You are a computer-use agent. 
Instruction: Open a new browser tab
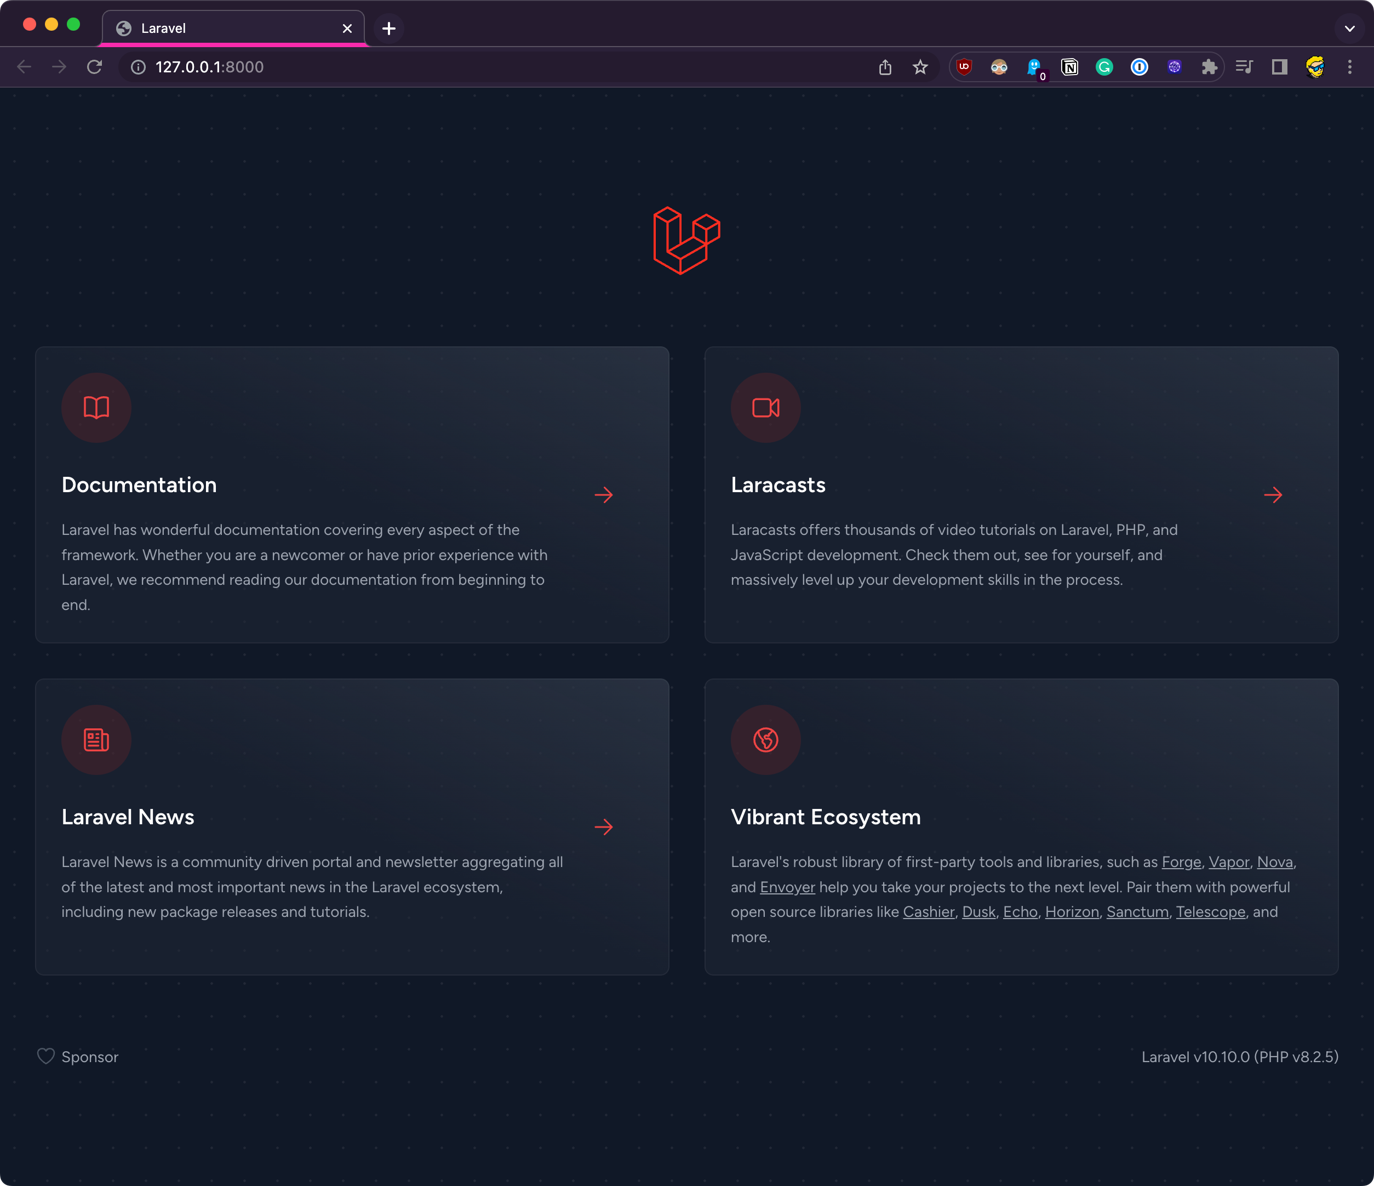pyautogui.click(x=389, y=28)
